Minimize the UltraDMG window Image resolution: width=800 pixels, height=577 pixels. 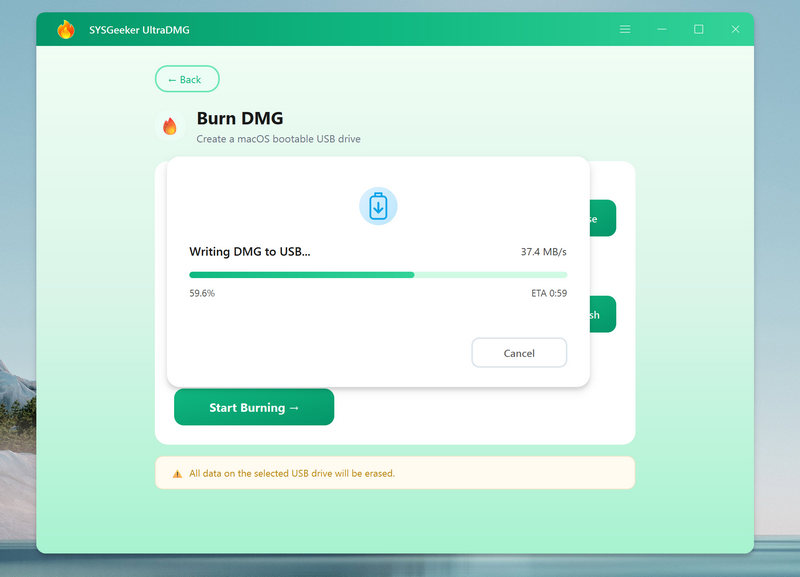click(x=662, y=30)
